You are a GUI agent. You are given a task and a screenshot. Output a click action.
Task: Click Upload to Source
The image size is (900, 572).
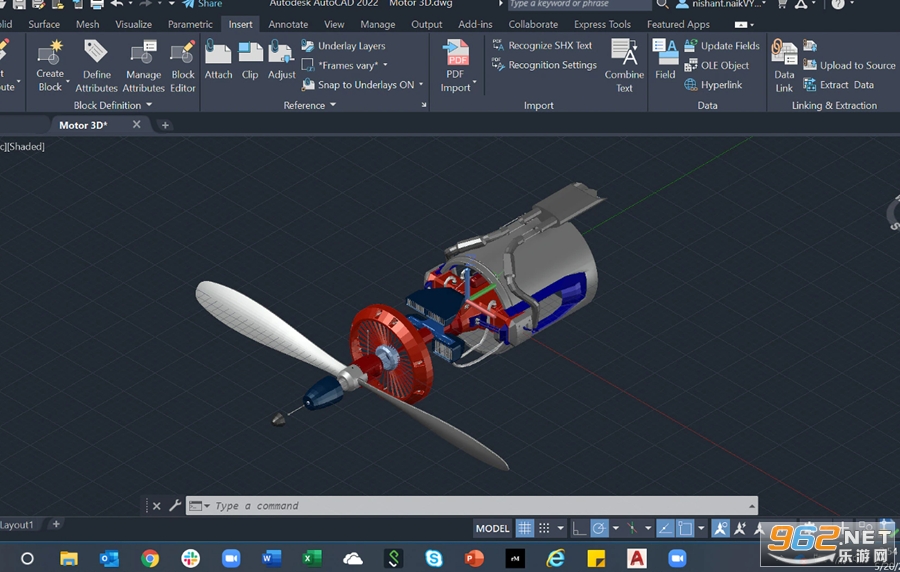click(849, 65)
